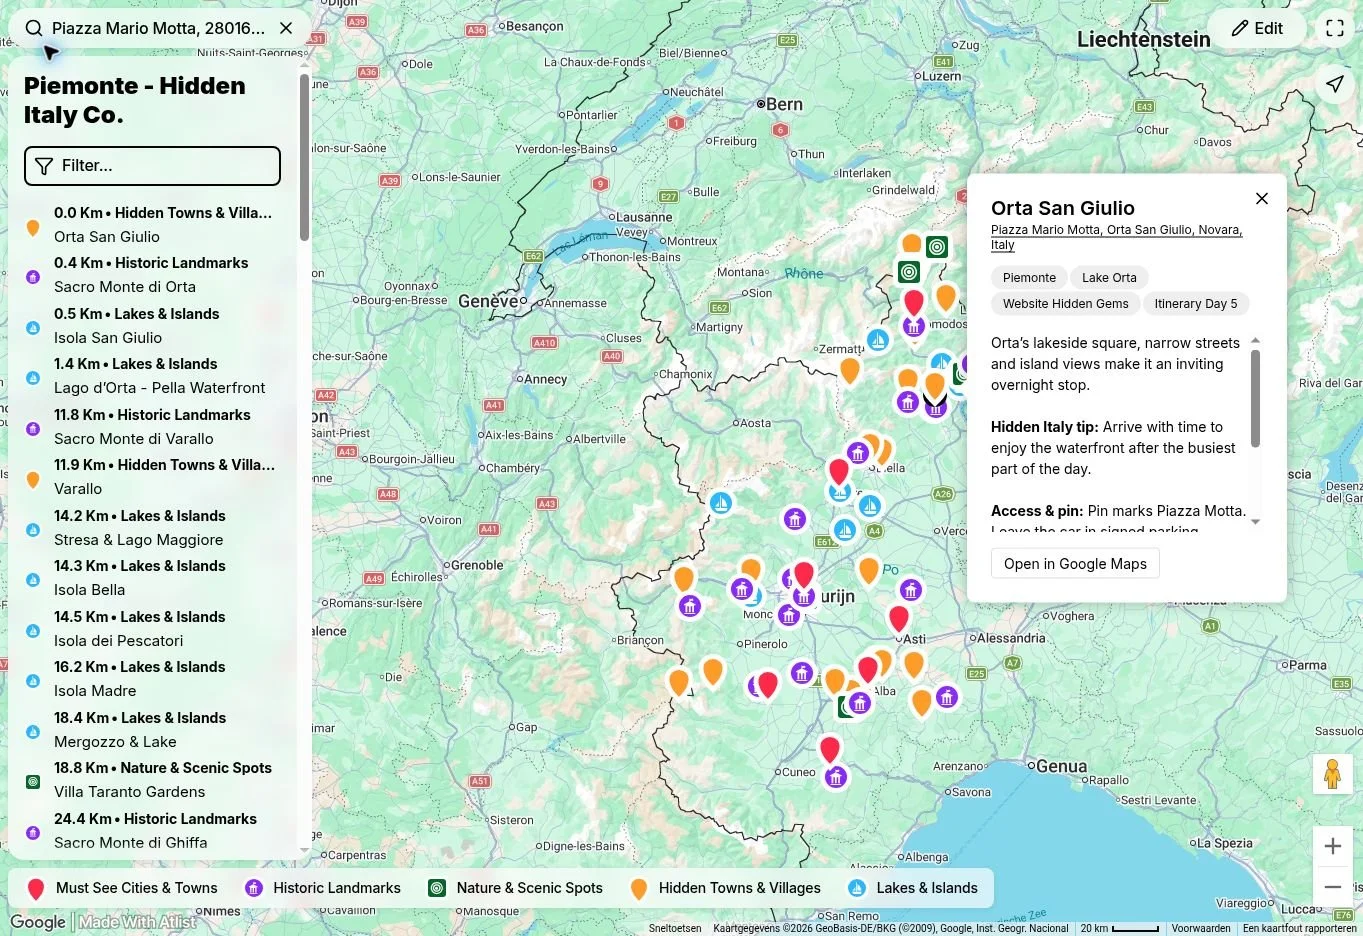Click the blue sailboat pin near Zermatt

pos(877,340)
